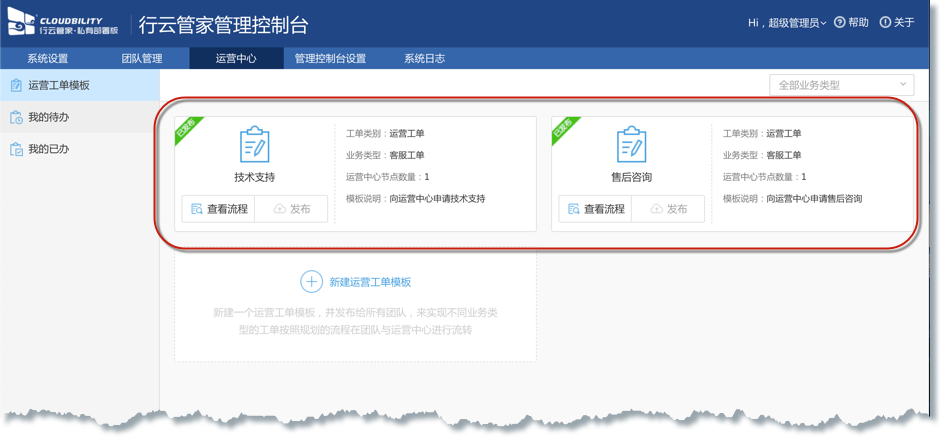The height and width of the screenshot is (437, 940).
Task: Click the 我的待办 sidebar icon
Action: tap(15, 118)
